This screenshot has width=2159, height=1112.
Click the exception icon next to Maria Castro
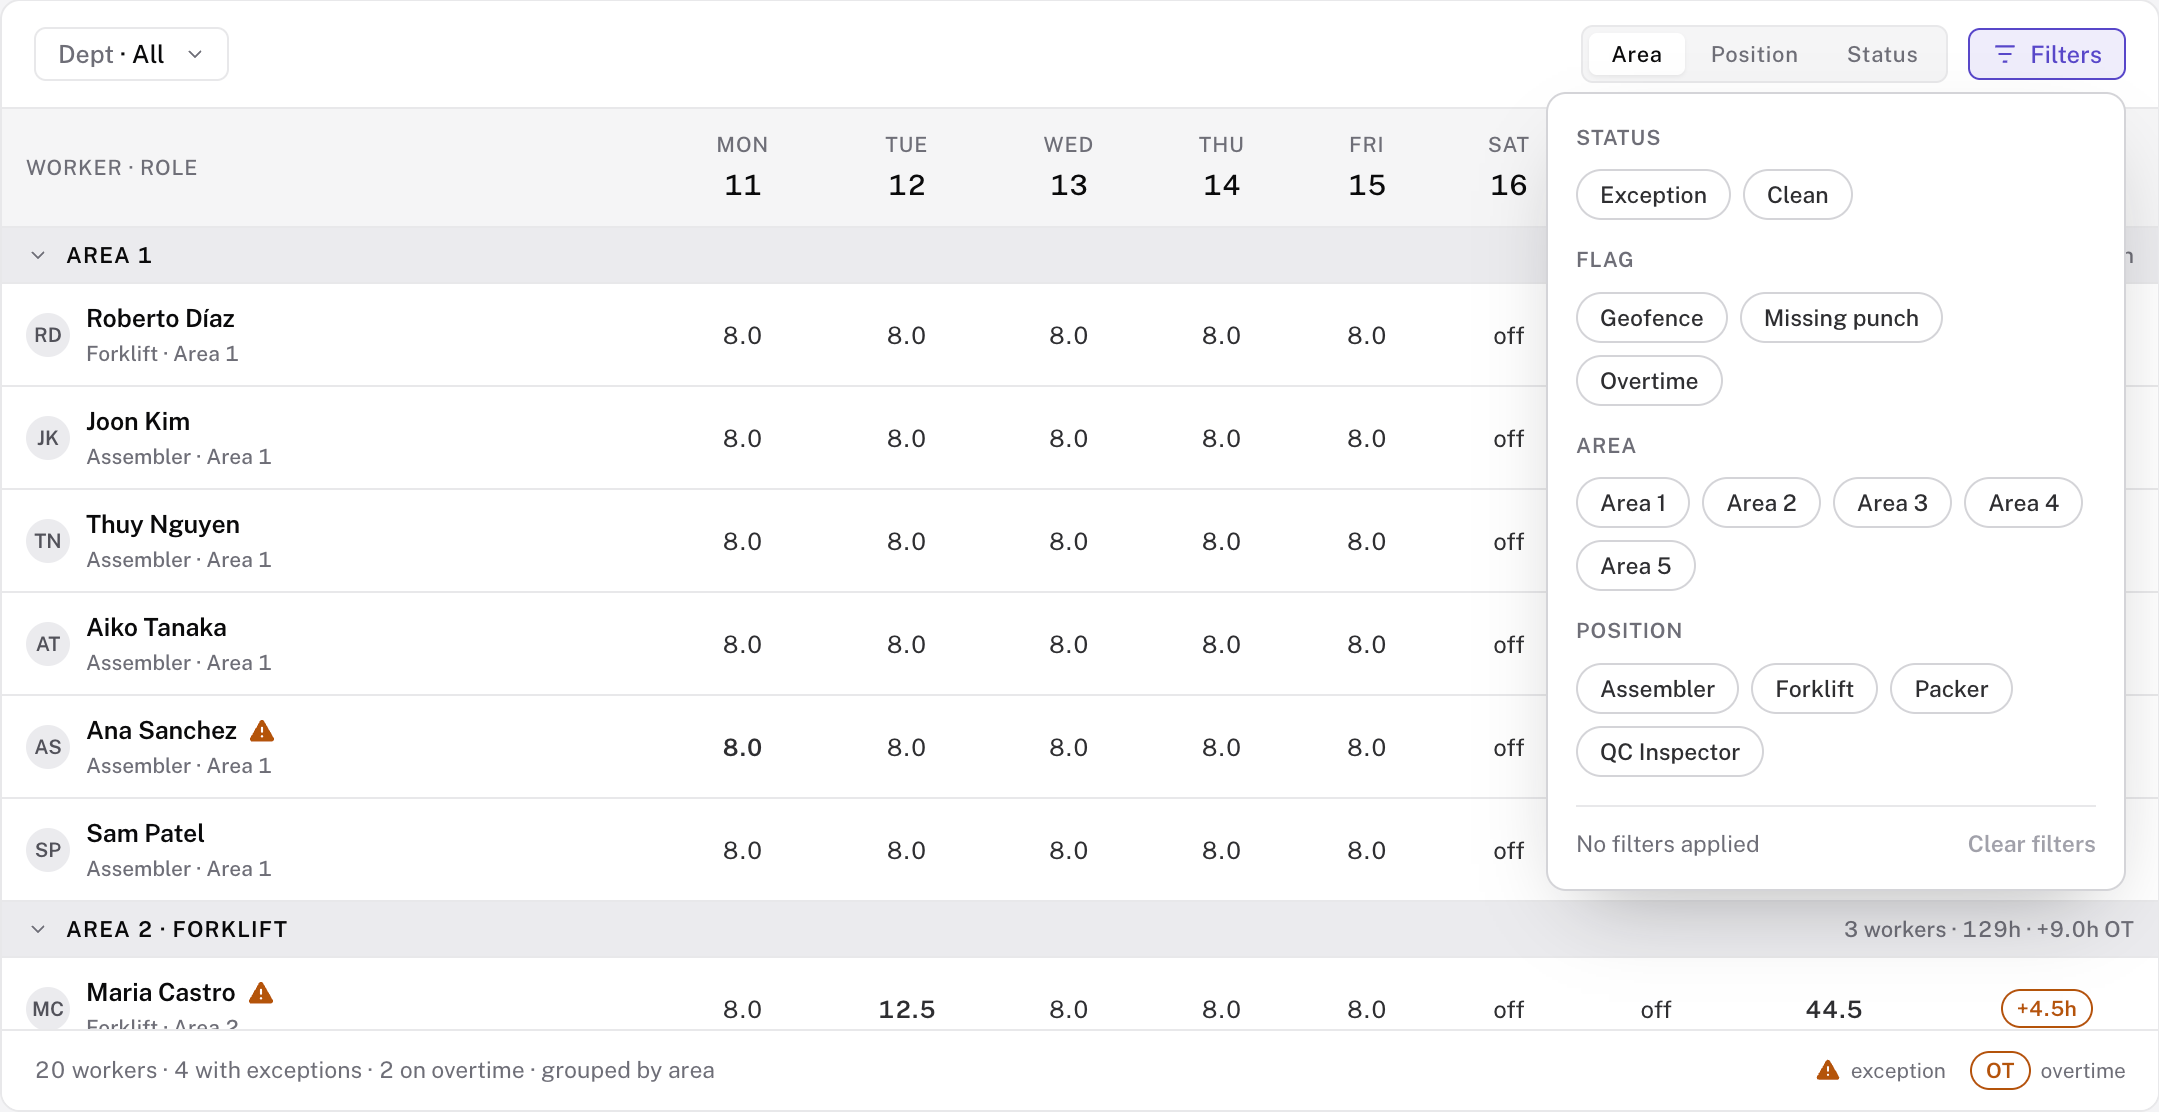261,993
